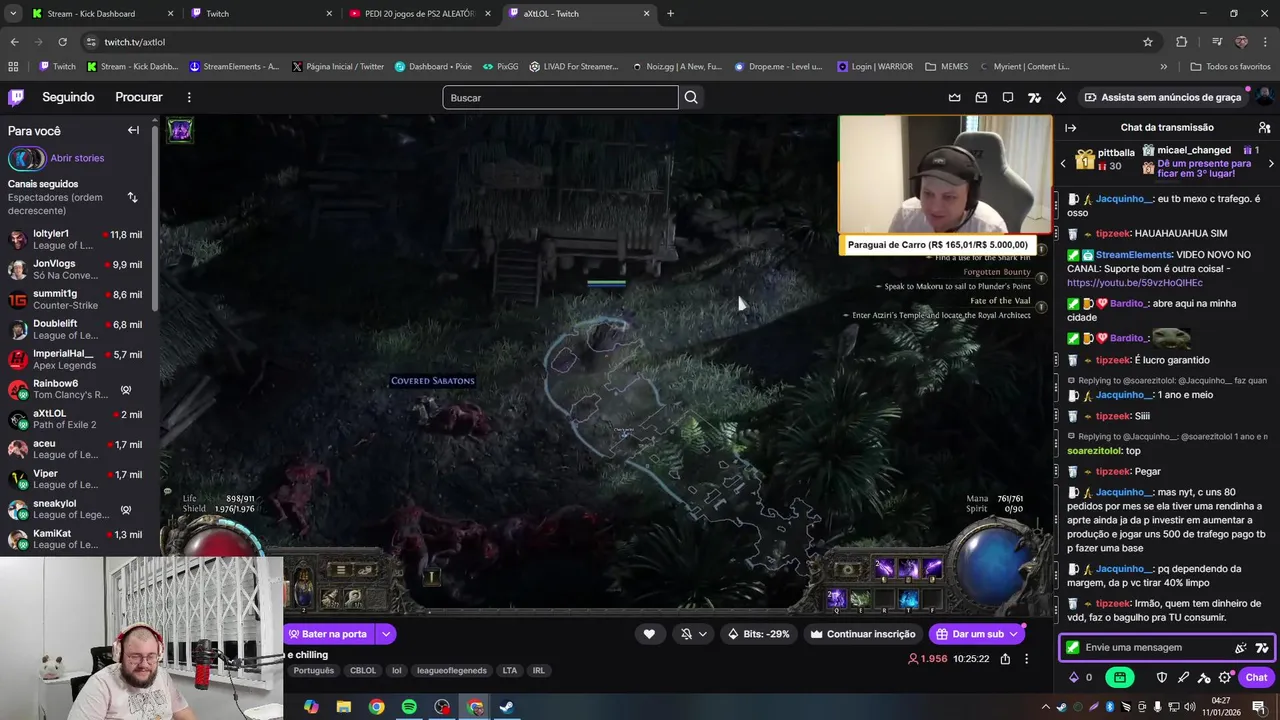Viewport: 1280px width, 720px height.
Task: Expand Bater na porta dropdown arrow
Action: 386,634
